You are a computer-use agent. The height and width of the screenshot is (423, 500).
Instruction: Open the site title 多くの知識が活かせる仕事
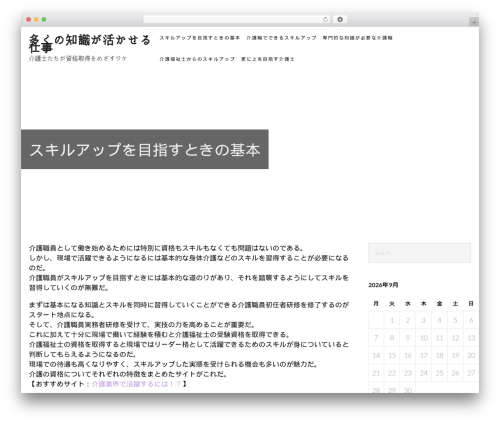[90, 43]
